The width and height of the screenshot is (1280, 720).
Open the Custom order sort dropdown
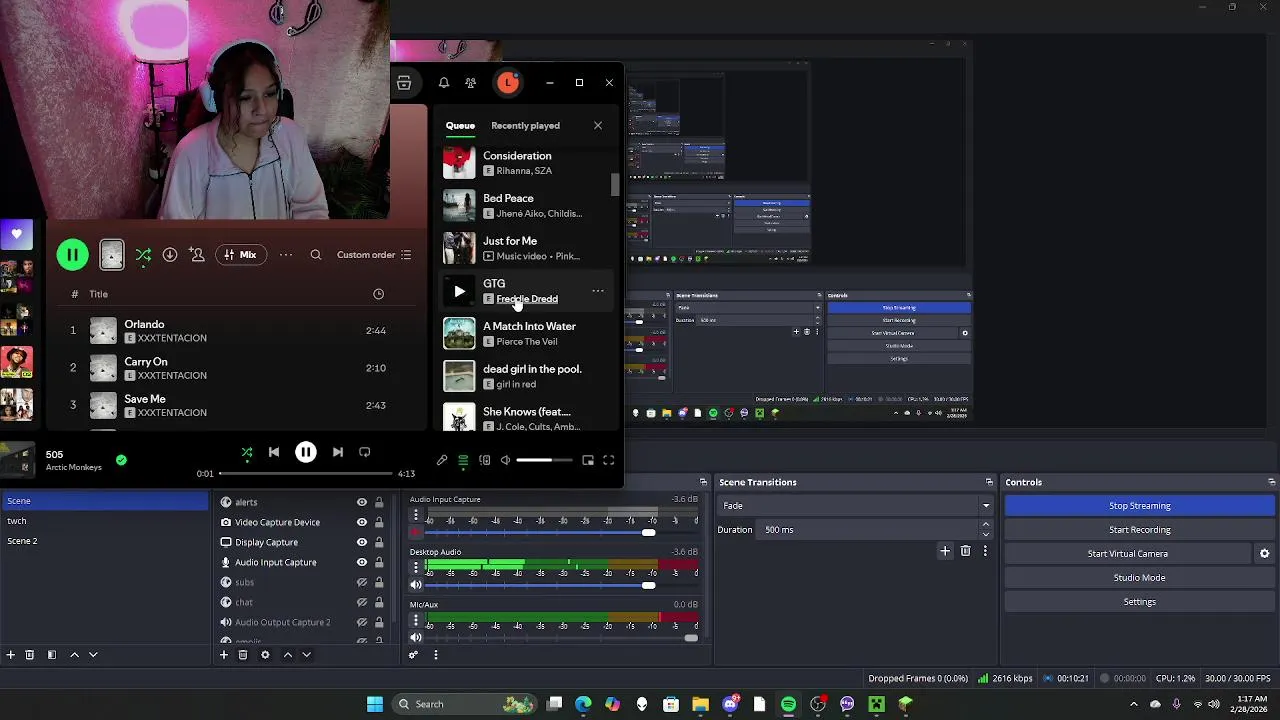[x=374, y=255]
